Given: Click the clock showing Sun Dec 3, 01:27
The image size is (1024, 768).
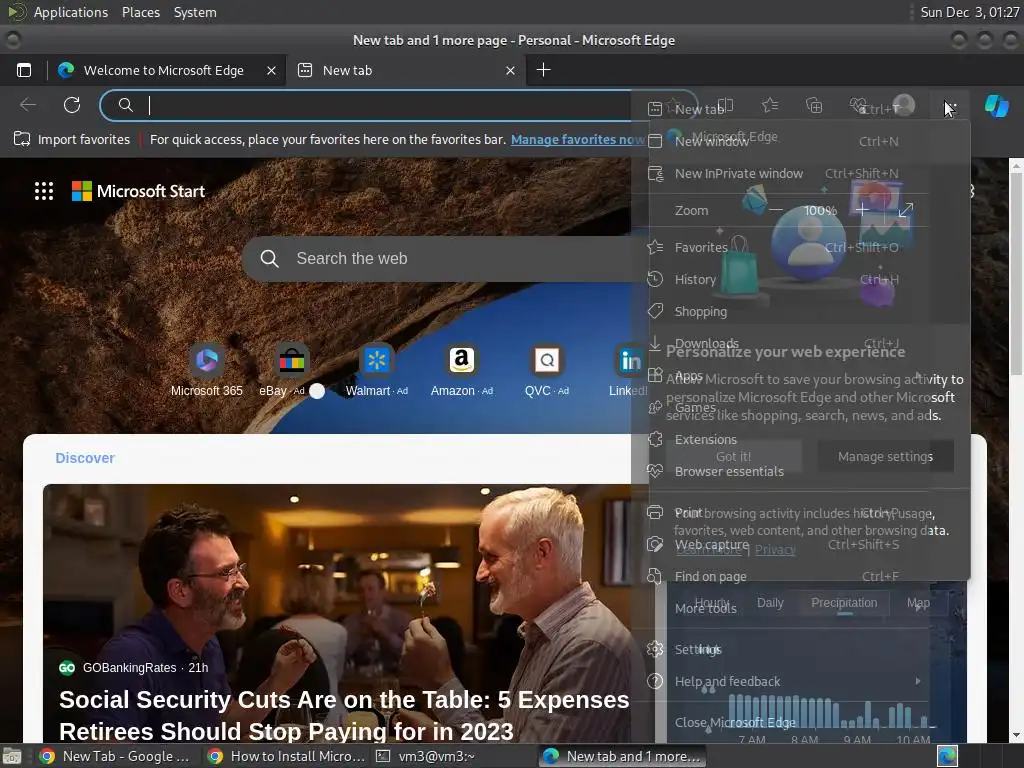Looking at the screenshot, I should click(970, 12).
